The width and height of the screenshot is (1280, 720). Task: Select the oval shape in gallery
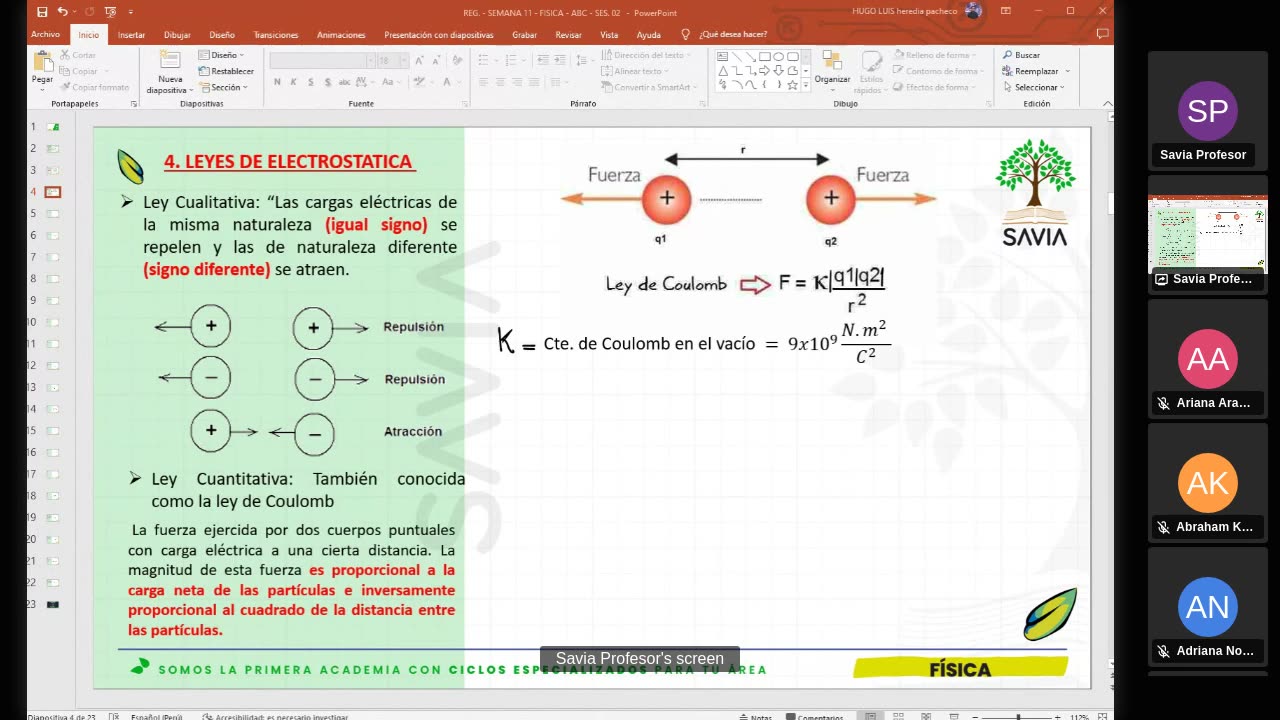click(778, 57)
